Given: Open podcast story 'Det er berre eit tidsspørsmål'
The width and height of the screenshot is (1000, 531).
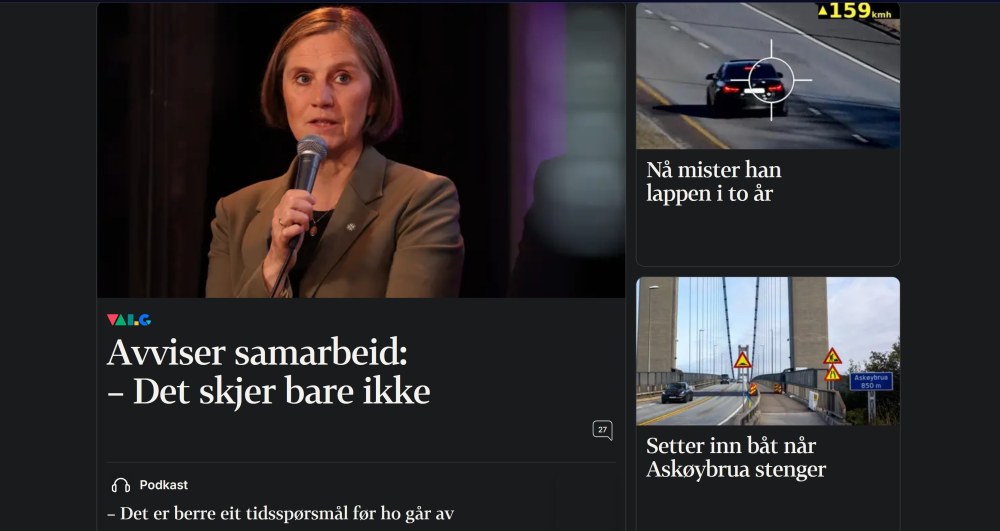Looking at the screenshot, I should 281,514.
